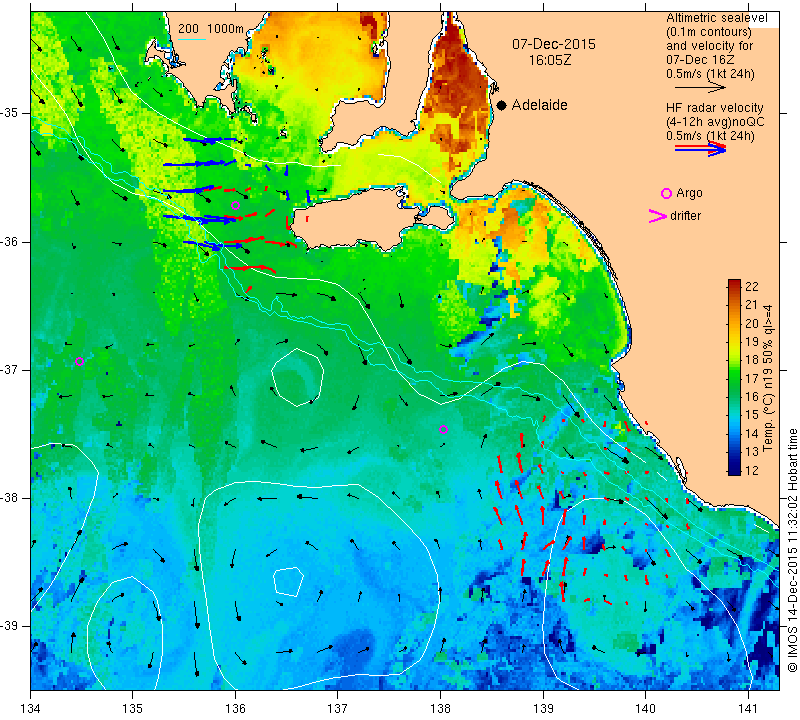
Task: Click the latitude axis label -35
Action: [x=11, y=113]
